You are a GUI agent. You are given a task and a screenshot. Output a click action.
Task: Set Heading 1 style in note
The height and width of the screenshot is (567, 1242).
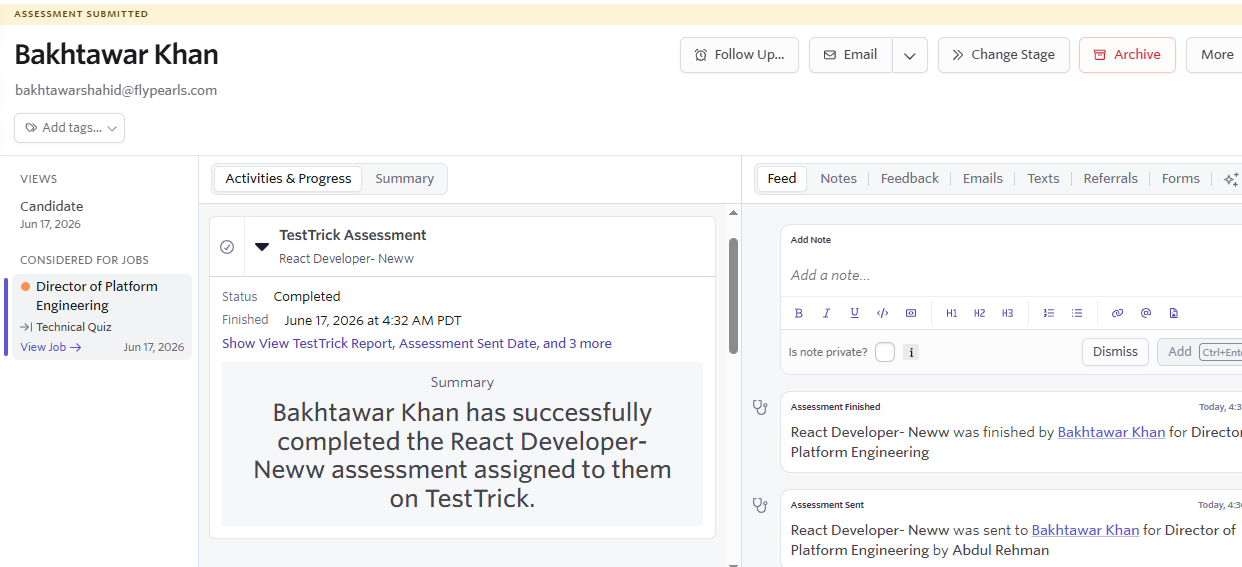tap(951, 313)
